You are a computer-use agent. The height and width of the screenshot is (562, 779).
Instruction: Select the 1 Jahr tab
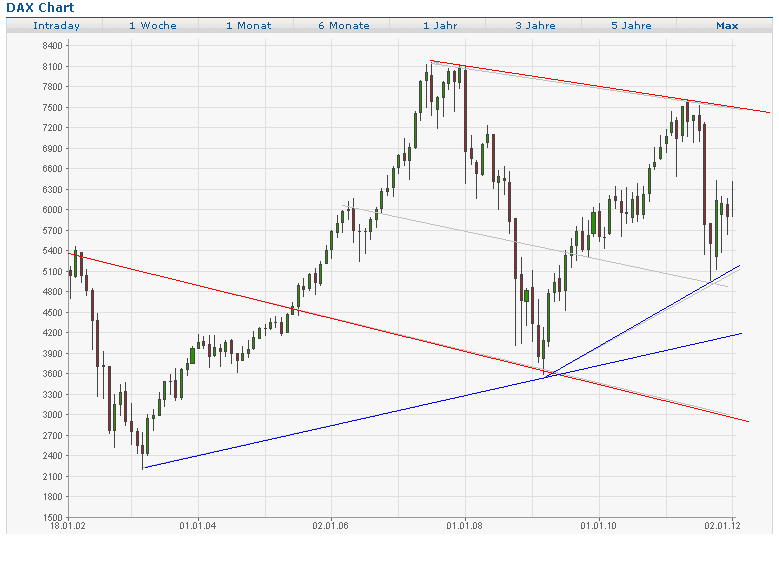[x=440, y=26]
